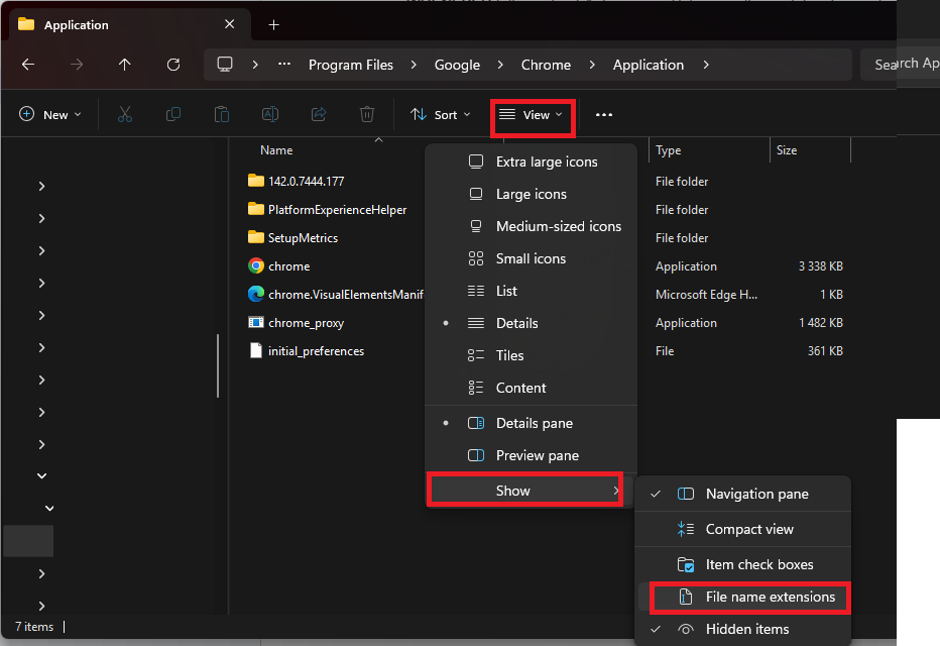Click the Delete trash icon

(367, 114)
